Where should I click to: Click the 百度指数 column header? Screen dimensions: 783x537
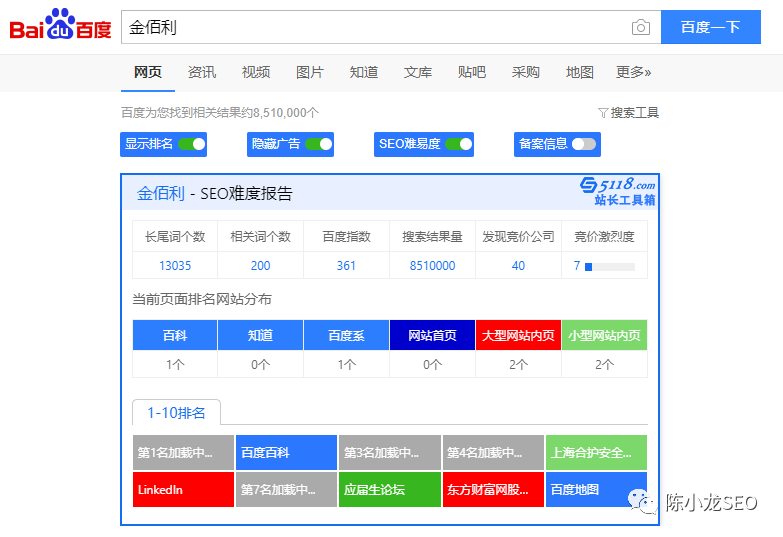click(x=346, y=236)
